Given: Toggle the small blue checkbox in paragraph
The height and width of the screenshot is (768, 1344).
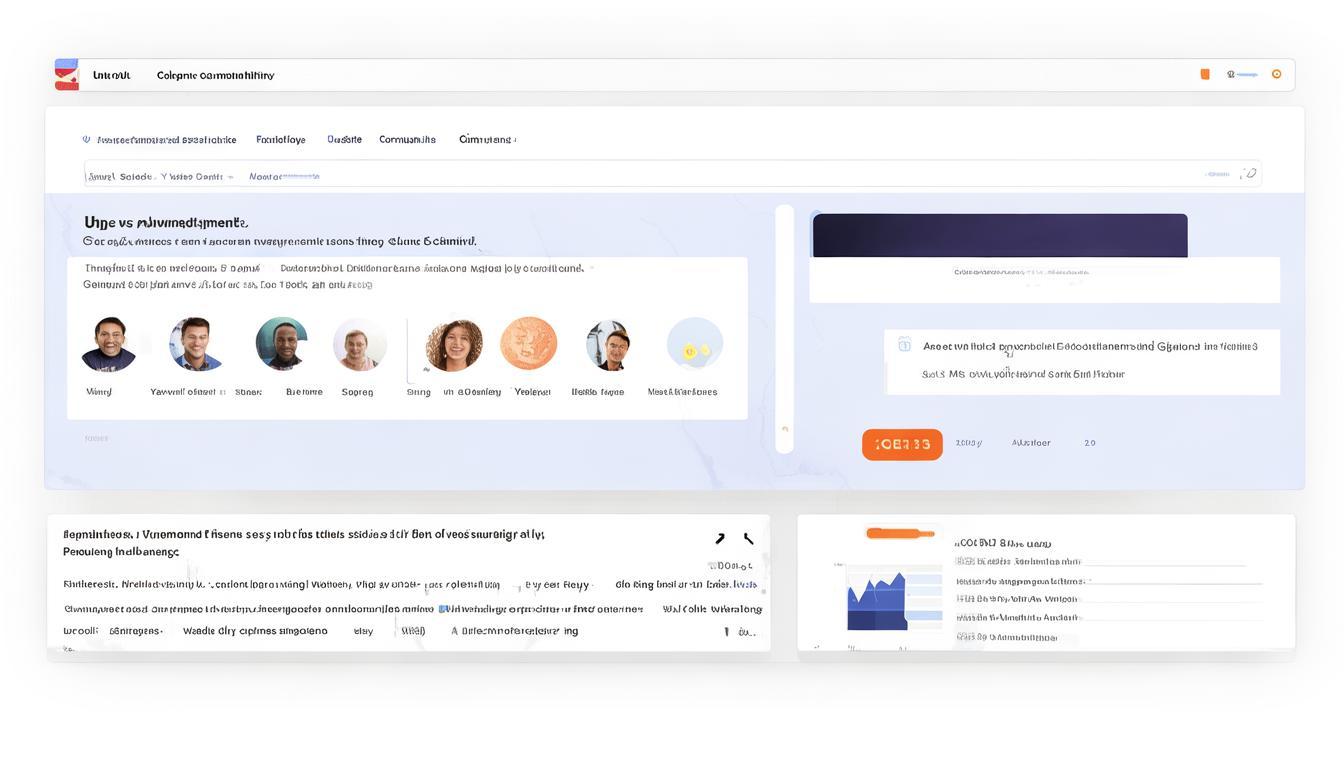Looking at the screenshot, I should click(x=443, y=608).
